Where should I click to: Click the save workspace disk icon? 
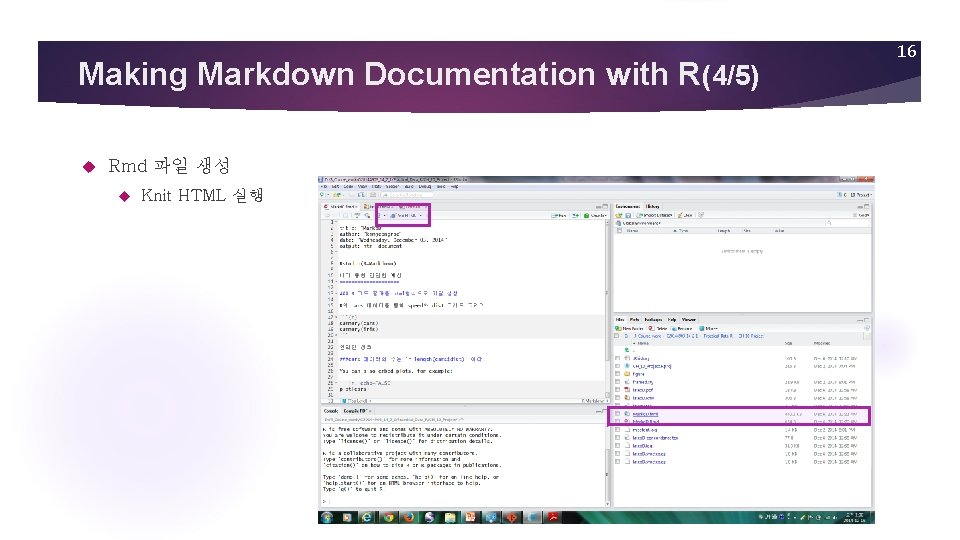(628, 216)
